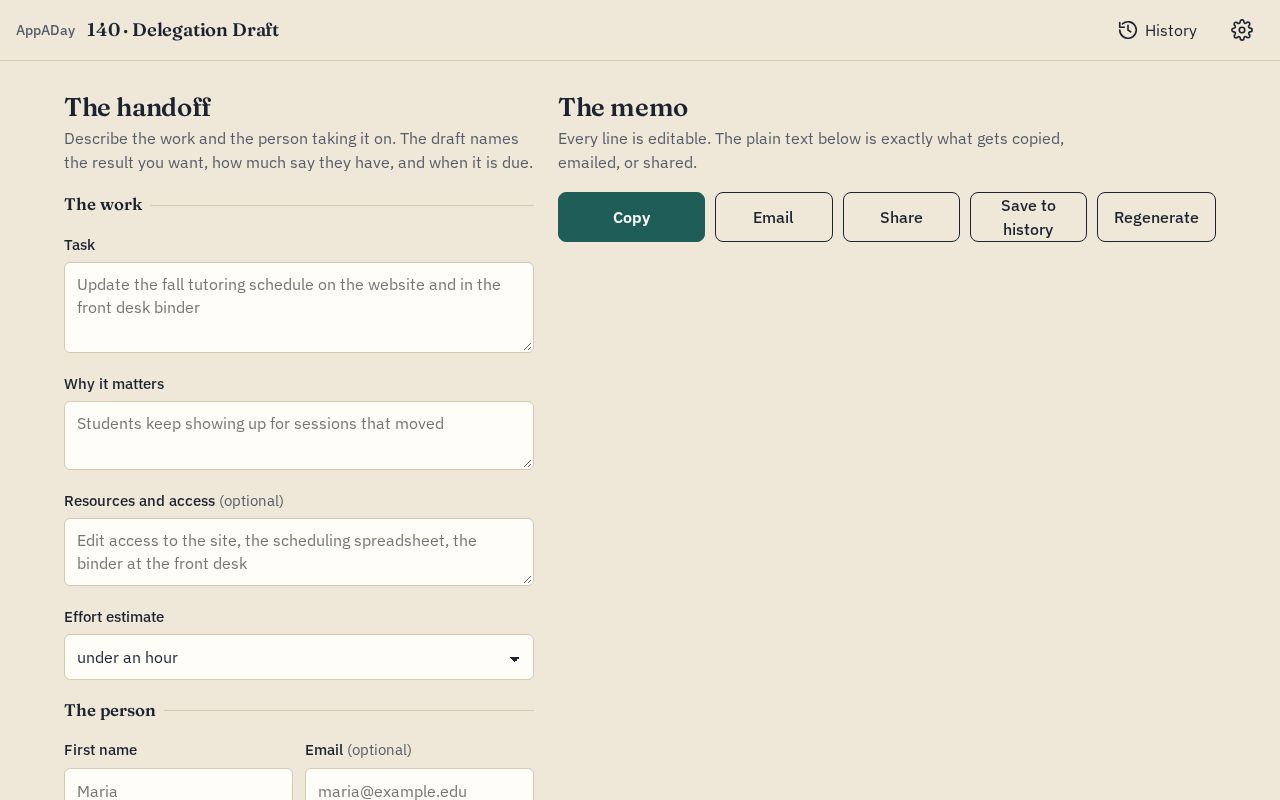Image resolution: width=1280 pixels, height=800 pixels.
Task: Focus the Why it matters field
Action: 299,435
